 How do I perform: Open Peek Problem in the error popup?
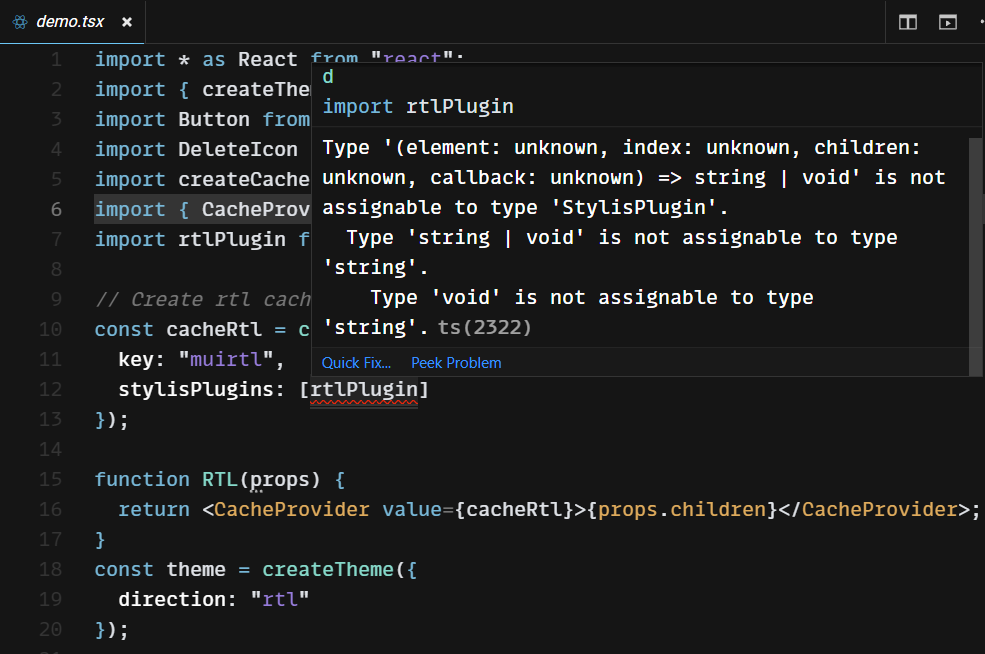[456, 362]
